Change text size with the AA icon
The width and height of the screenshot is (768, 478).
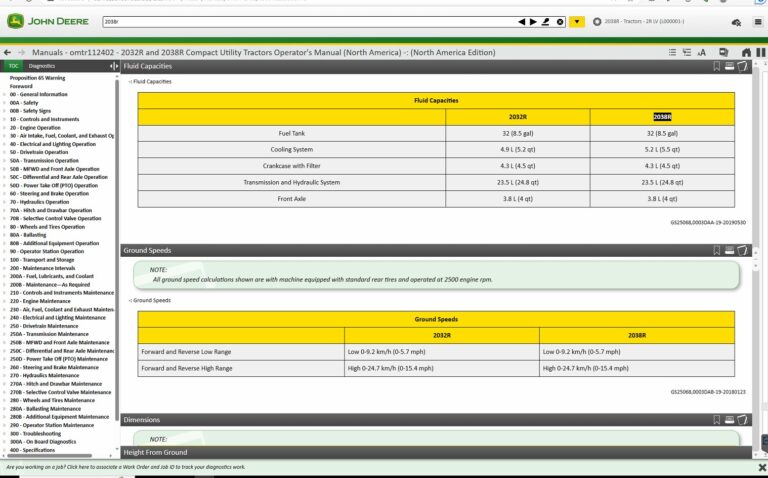tap(701, 52)
